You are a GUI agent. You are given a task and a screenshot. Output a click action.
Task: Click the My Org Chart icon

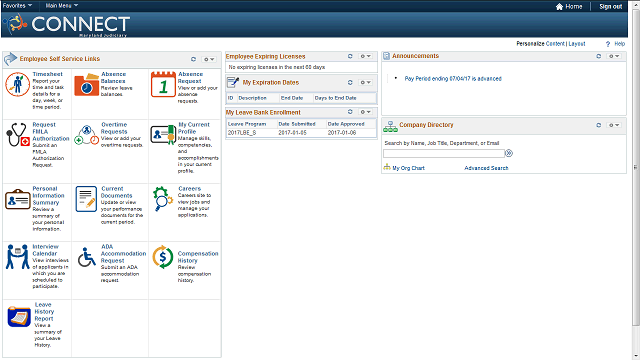coord(387,167)
